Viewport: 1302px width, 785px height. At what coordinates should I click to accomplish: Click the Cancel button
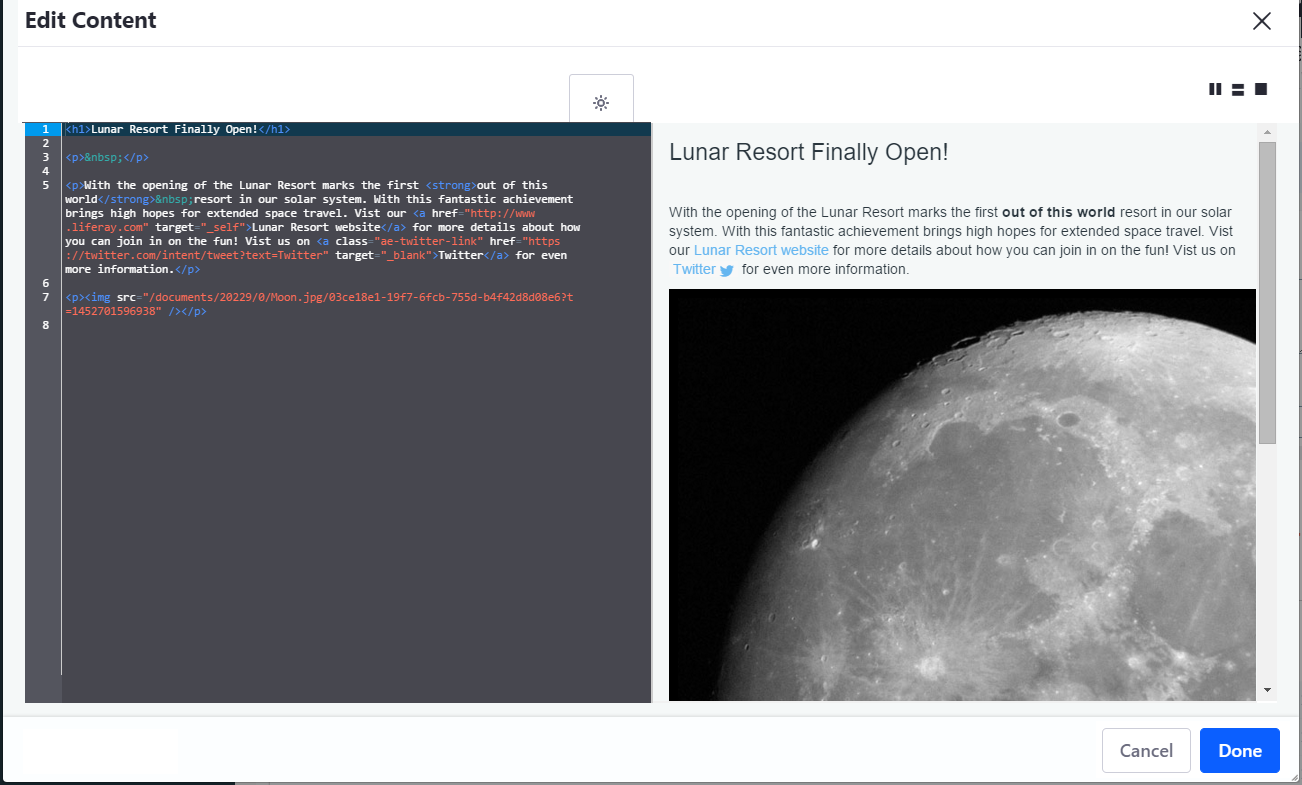(x=1146, y=750)
